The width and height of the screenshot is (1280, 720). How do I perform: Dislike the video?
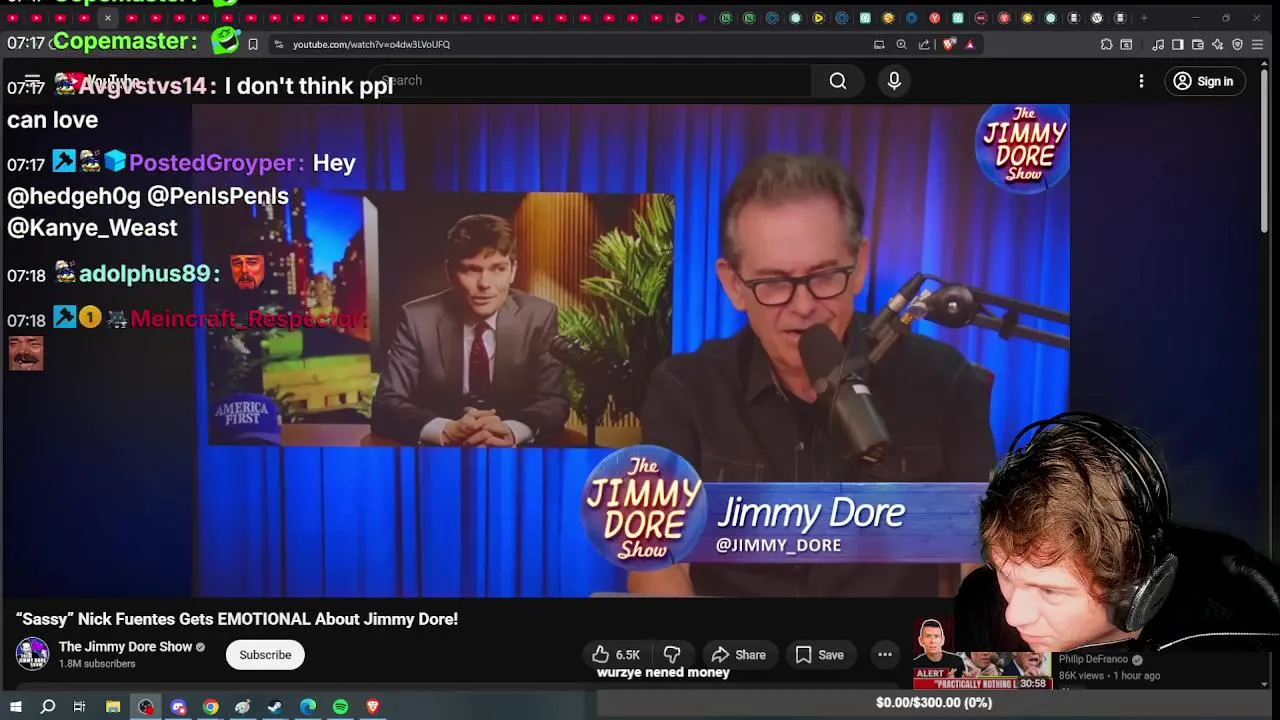(x=672, y=655)
